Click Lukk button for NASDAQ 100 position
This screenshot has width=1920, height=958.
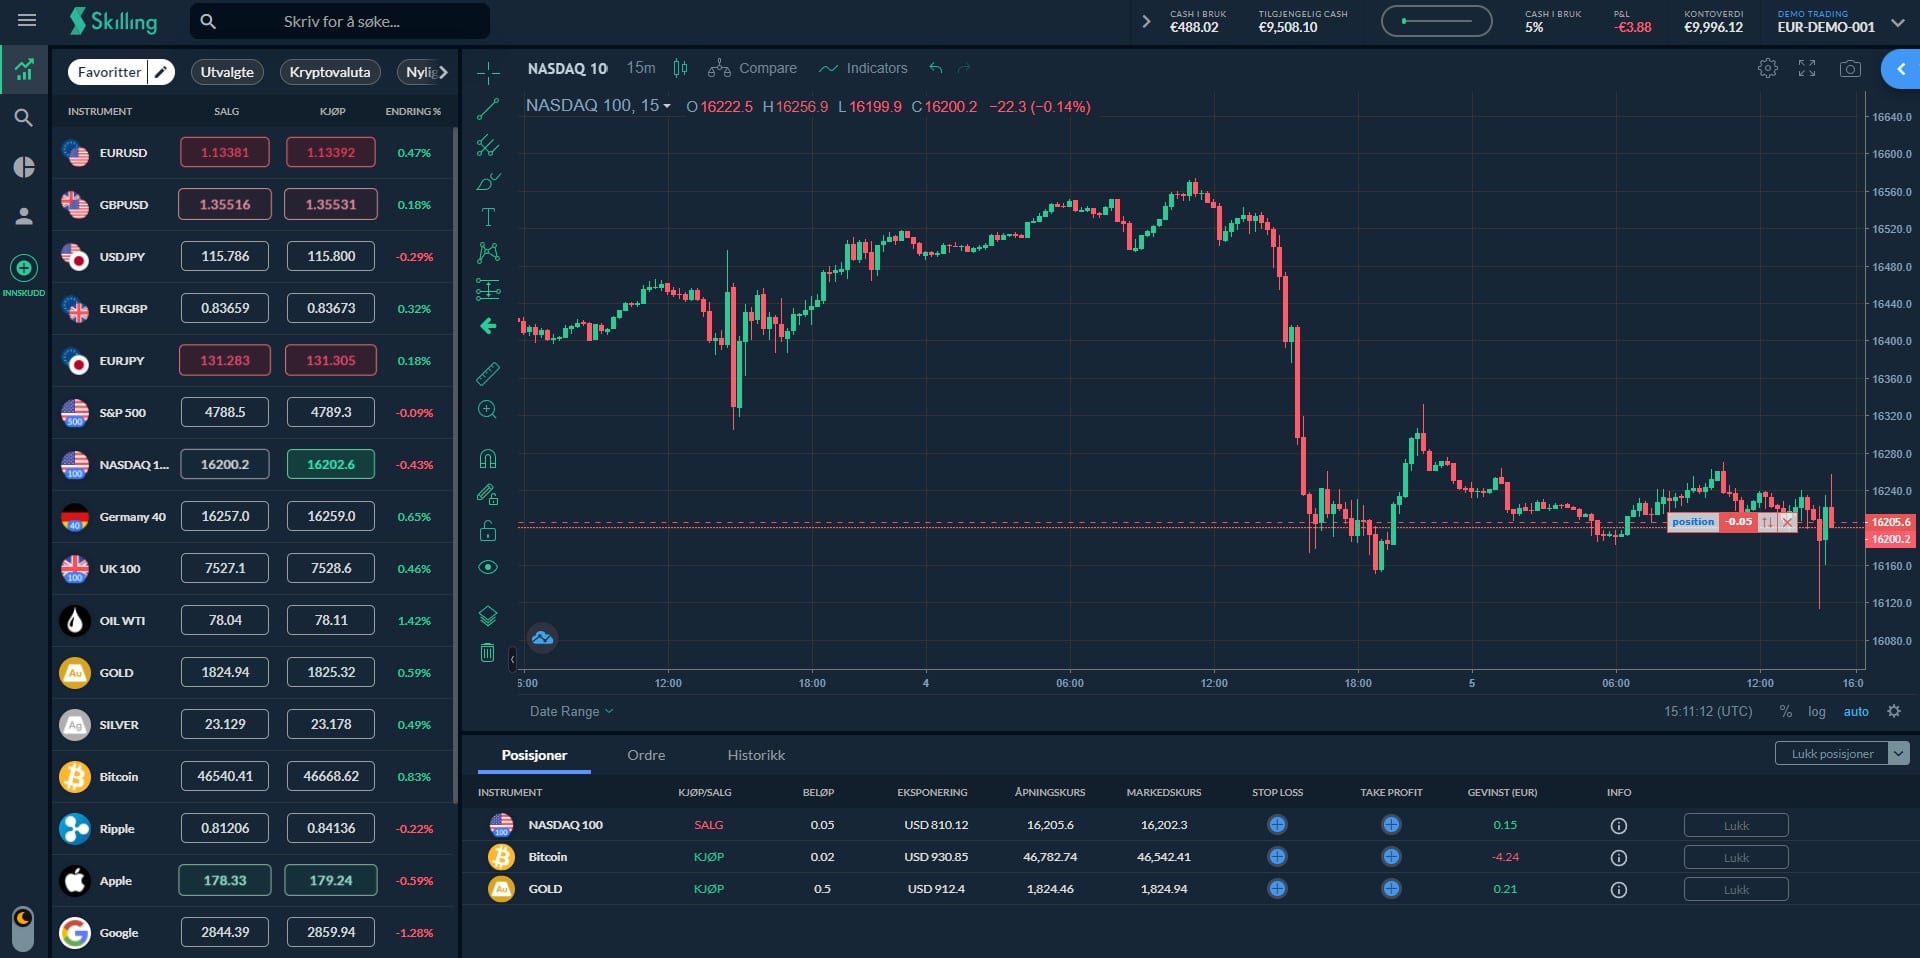[x=1736, y=825]
